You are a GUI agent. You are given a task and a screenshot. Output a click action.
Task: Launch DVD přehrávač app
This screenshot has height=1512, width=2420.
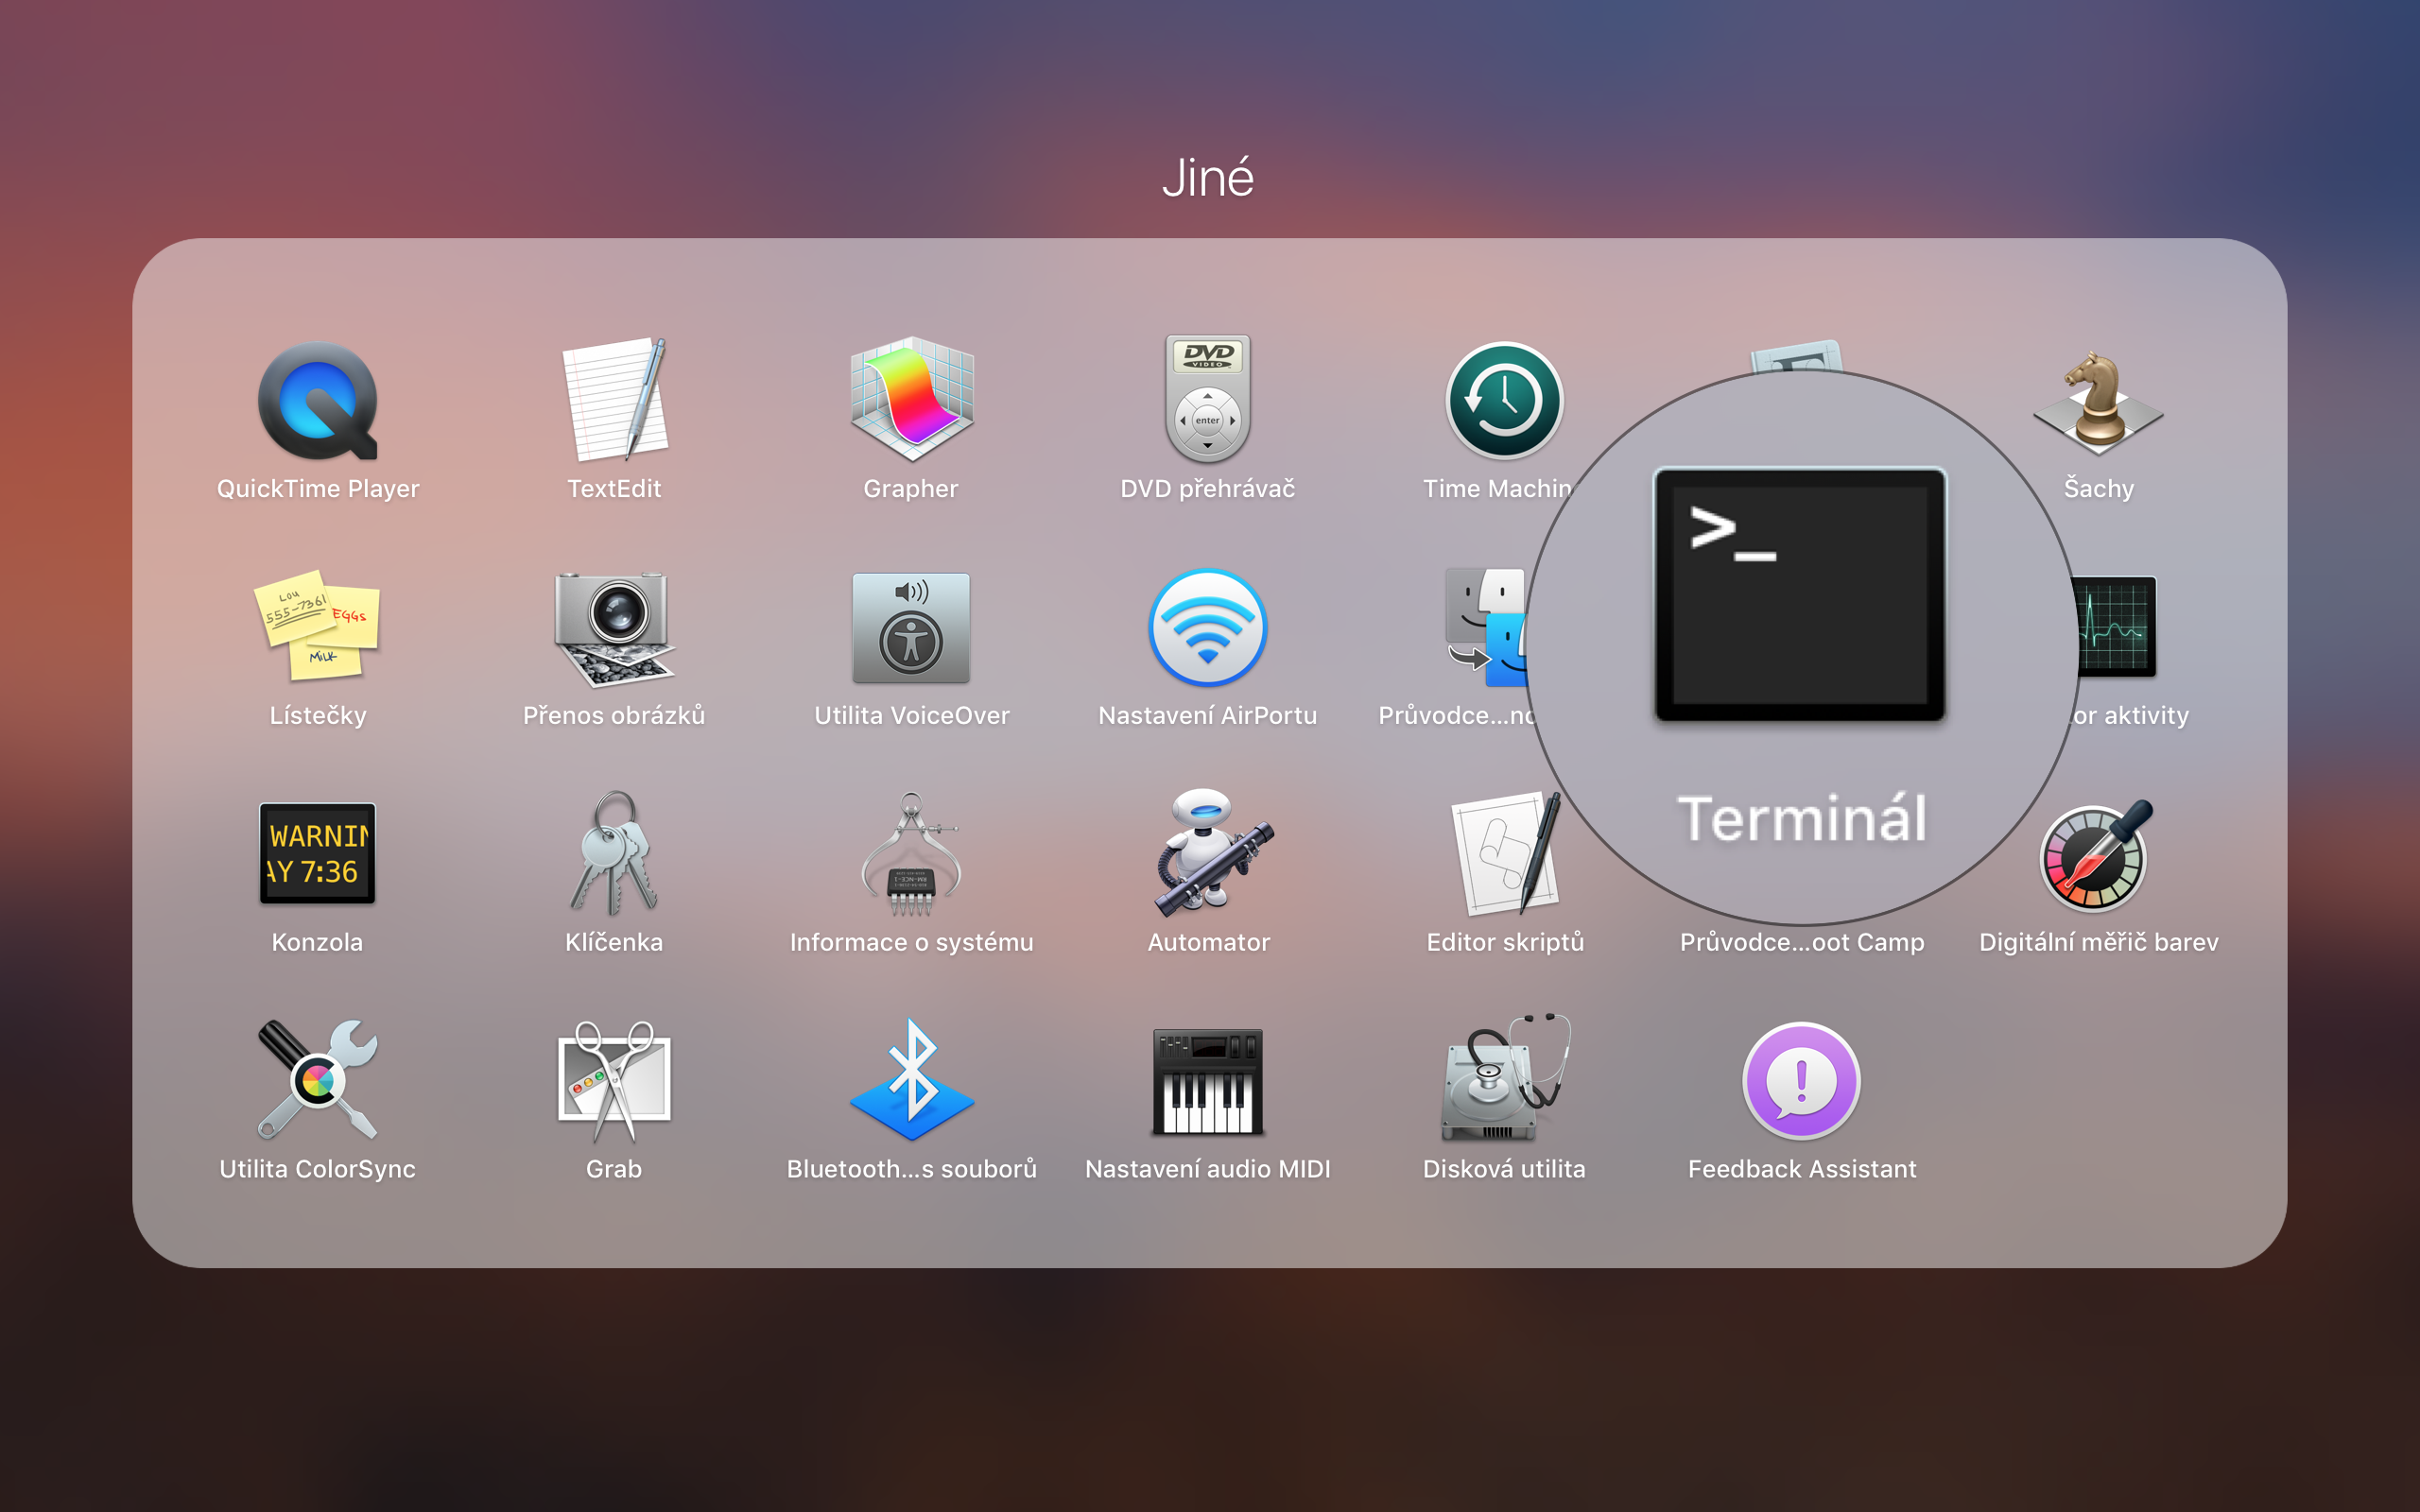(1207, 400)
